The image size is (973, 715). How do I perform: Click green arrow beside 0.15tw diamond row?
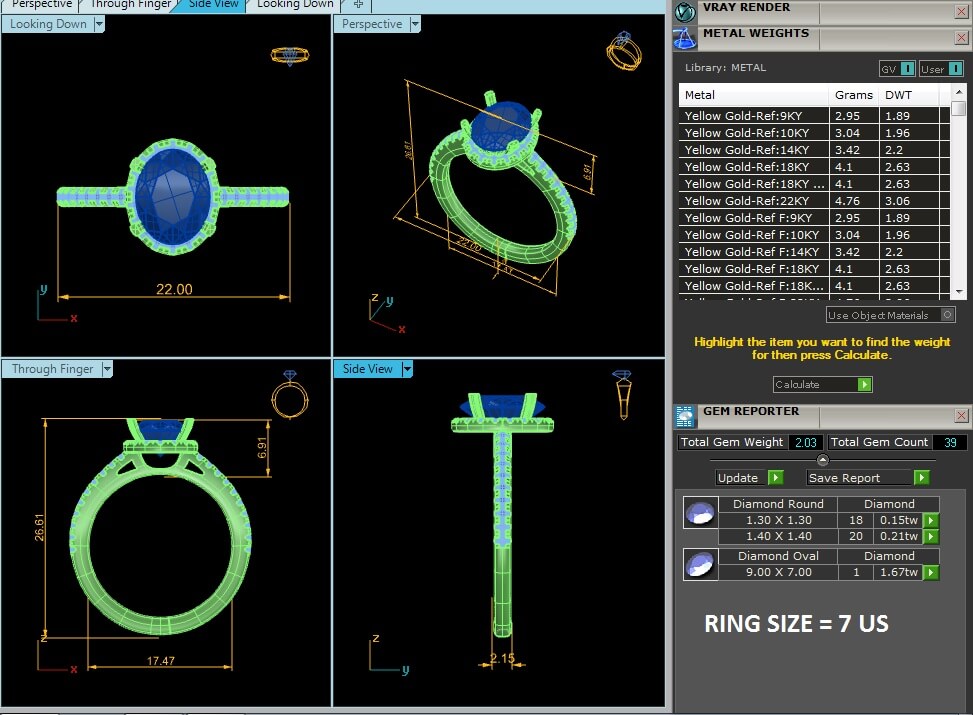pyautogui.click(x=931, y=520)
